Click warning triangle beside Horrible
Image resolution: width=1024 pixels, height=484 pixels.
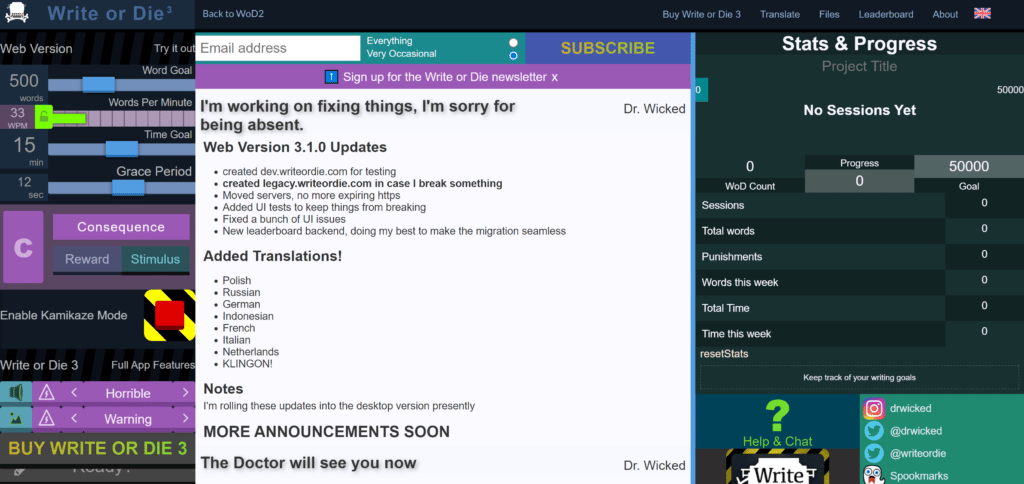[x=46, y=393]
